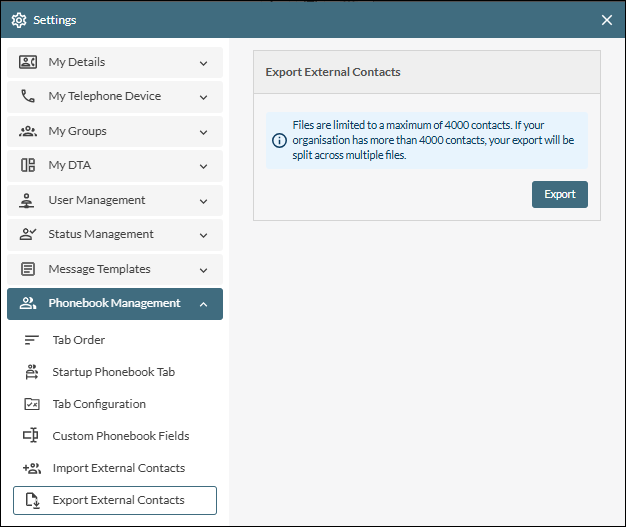
Task: Open Custom Phonebook Fields page
Action: pos(120,436)
